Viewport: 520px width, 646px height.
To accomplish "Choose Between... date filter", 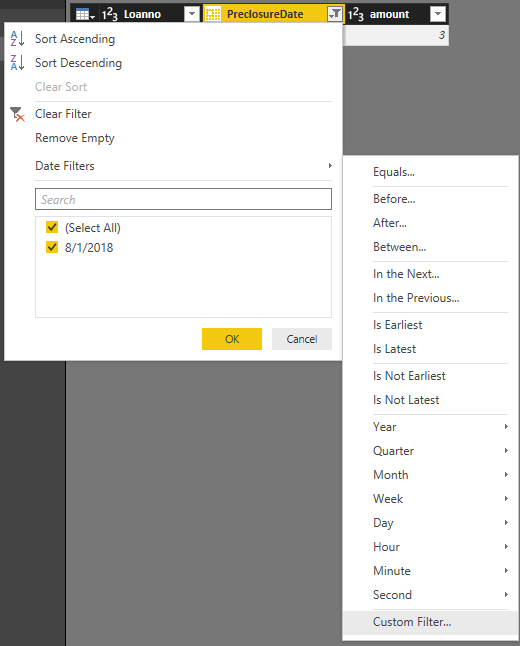I will pos(400,247).
